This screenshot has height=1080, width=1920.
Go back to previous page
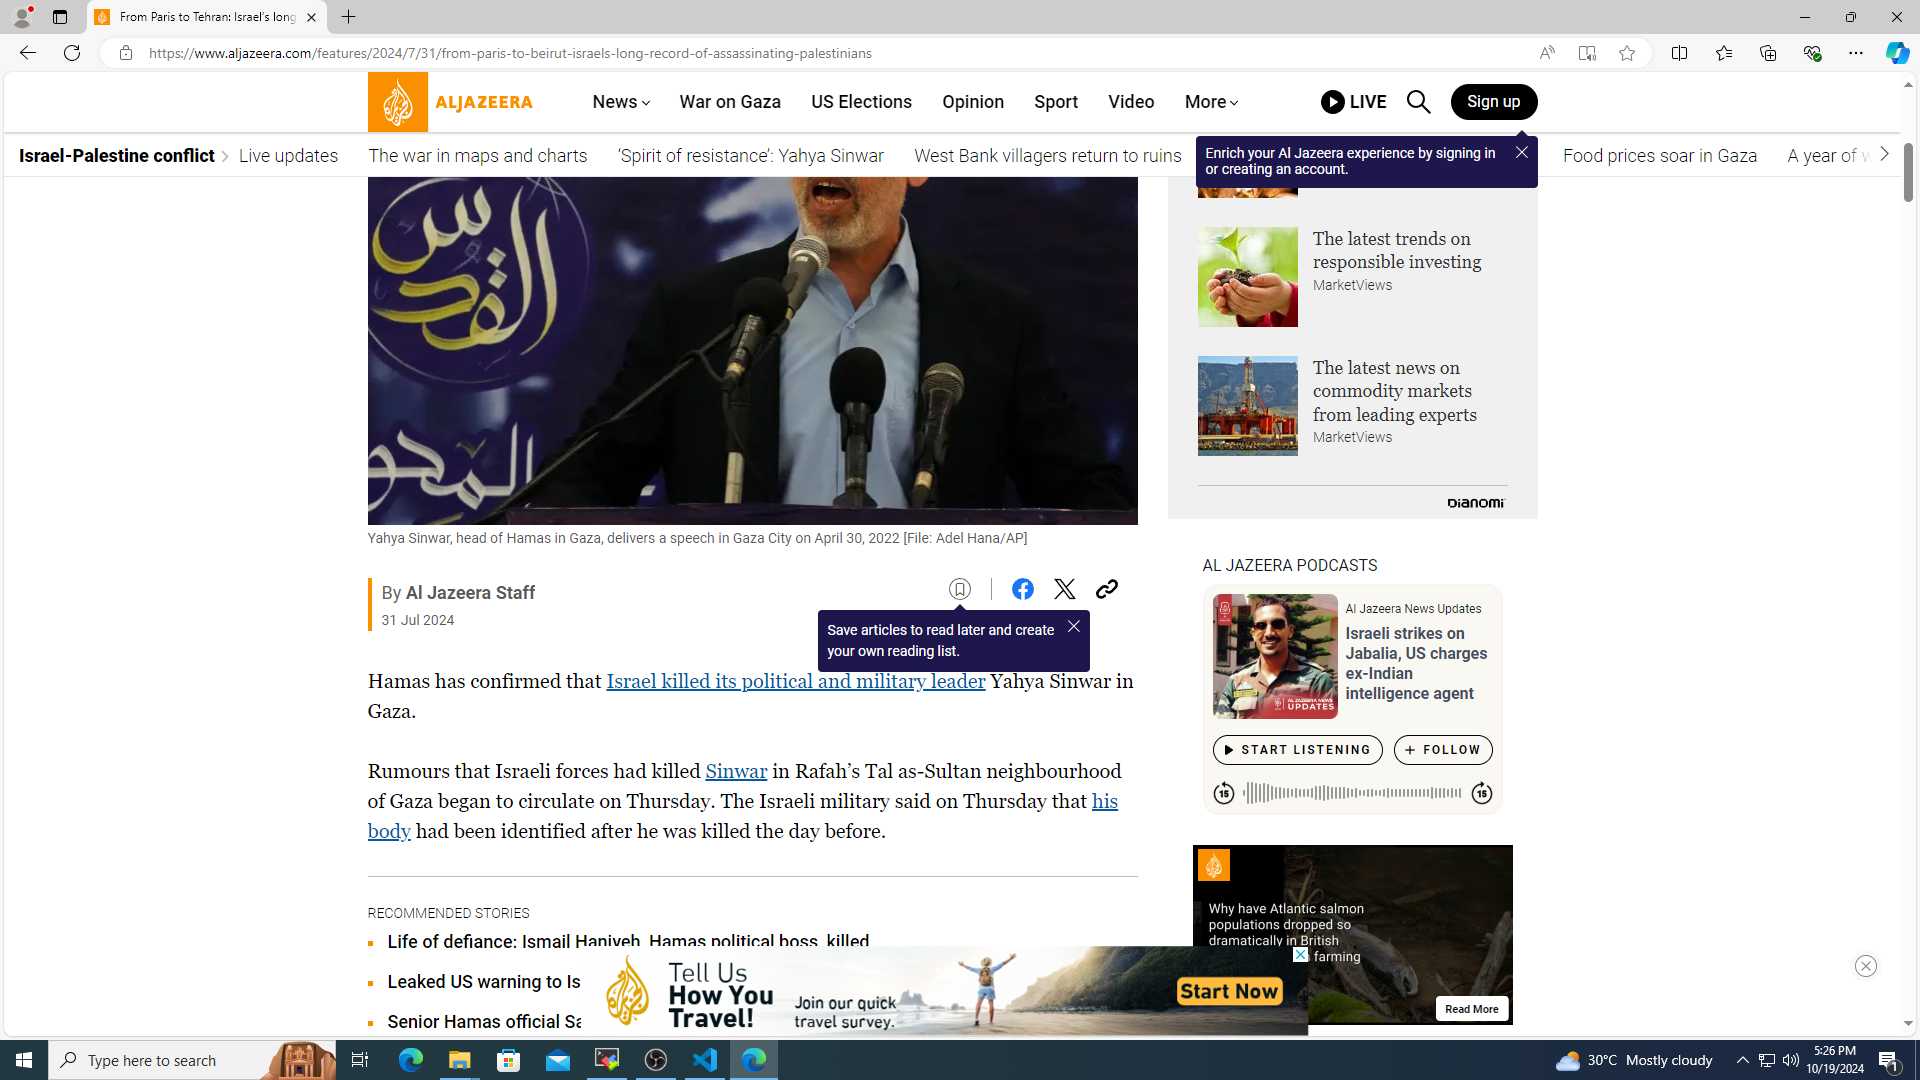coord(27,53)
